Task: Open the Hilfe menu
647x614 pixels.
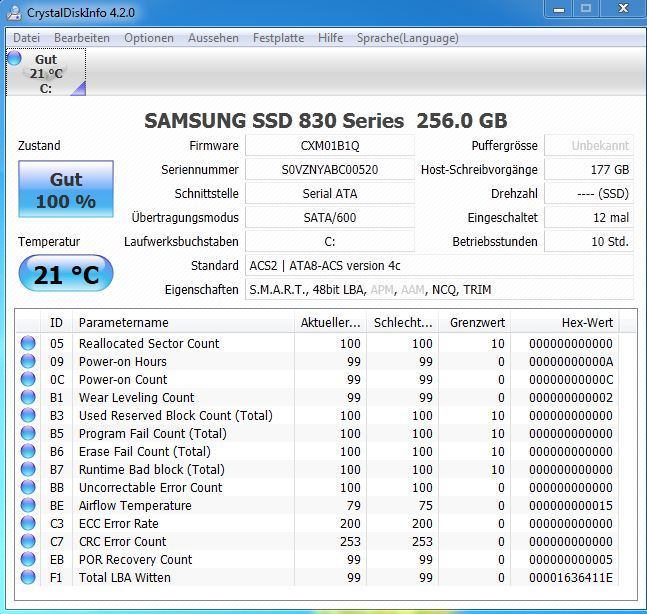Action: tap(331, 38)
